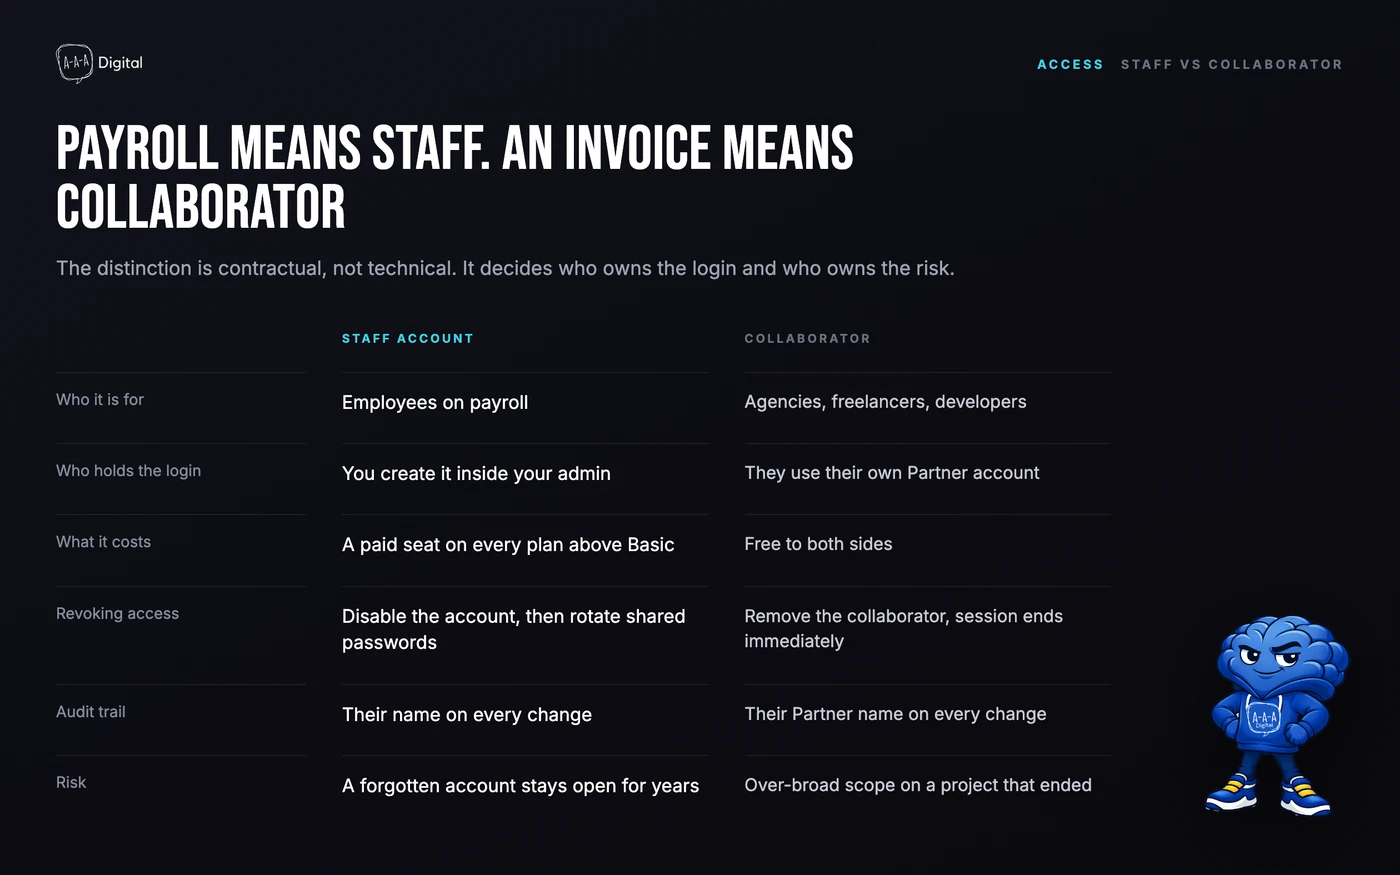
Task: Click the 'Who it is for' row label
Action: pos(100,400)
